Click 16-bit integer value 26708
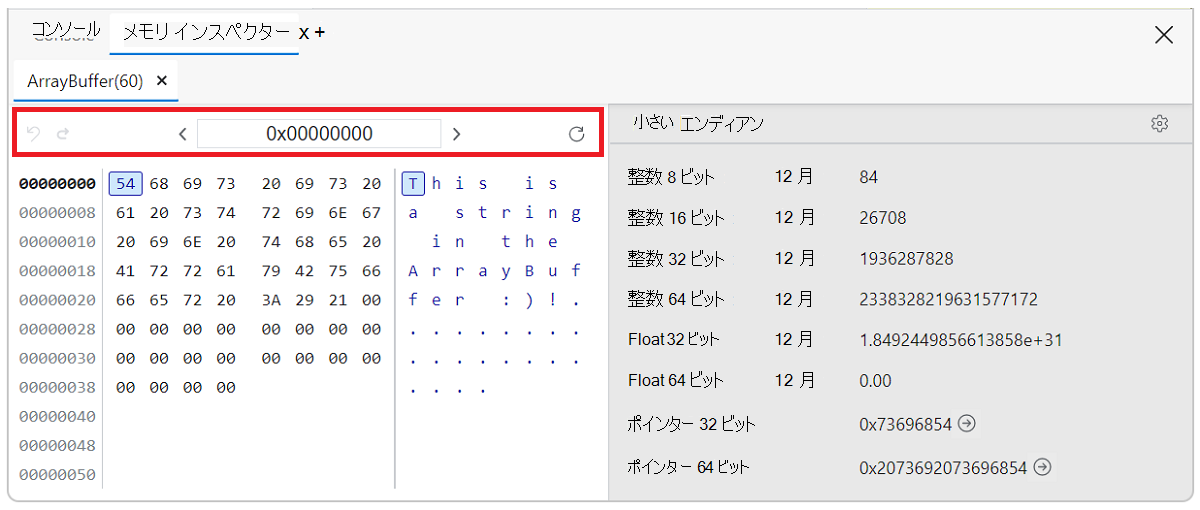Viewport: 1200px width, 510px height. [x=883, y=218]
